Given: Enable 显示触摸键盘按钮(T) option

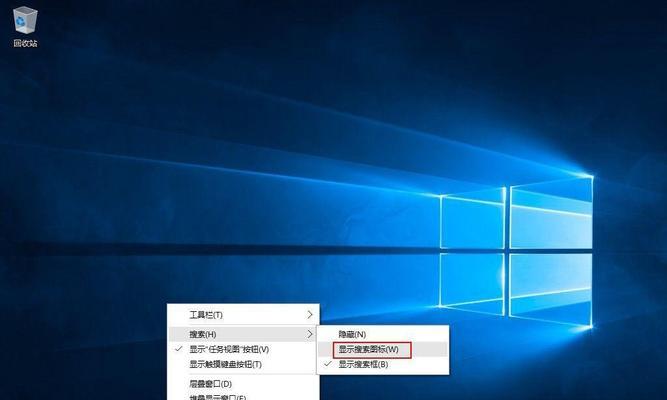Looking at the screenshot, I should tap(243, 365).
